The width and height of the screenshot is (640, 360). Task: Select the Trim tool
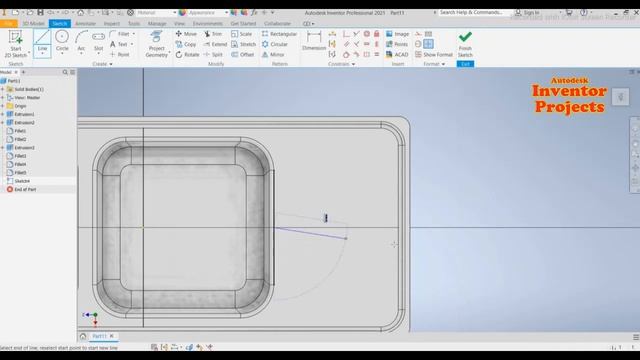[x=213, y=34]
